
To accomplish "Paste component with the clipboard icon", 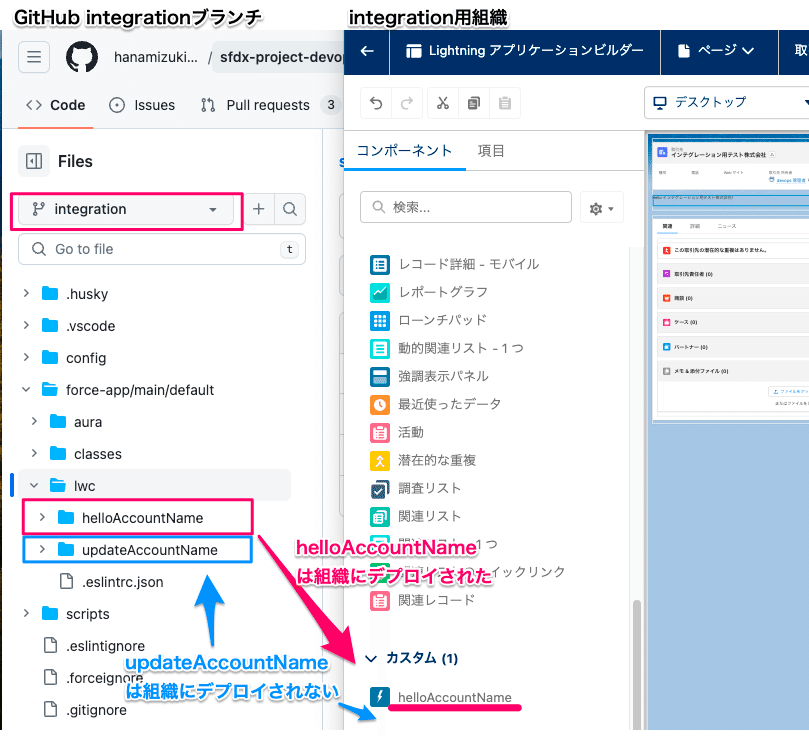I will click(505, 104).
